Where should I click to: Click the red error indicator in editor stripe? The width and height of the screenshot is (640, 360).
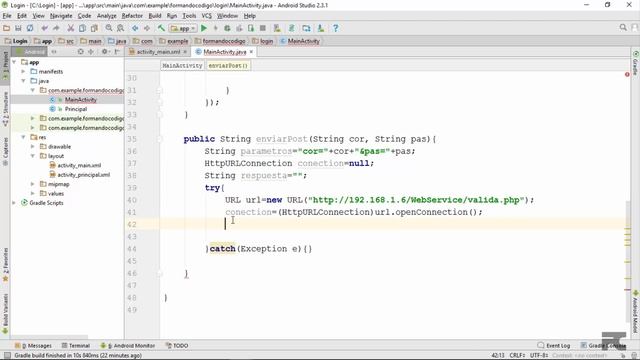[627, 74]
